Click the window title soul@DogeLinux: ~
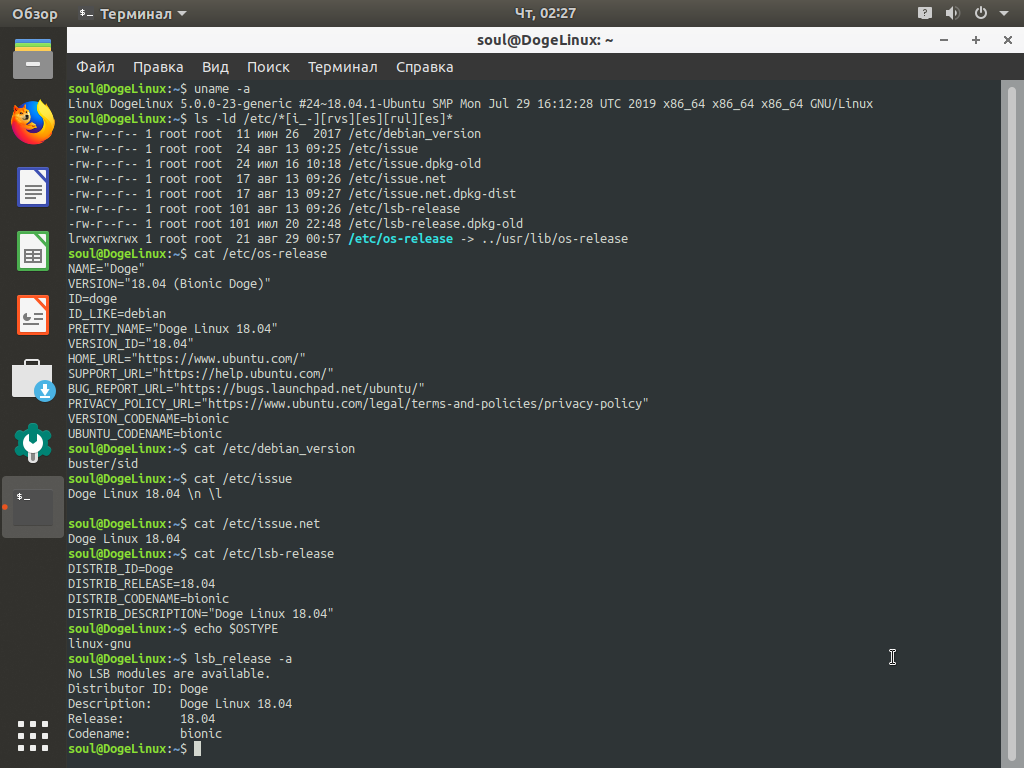The image size is (1024, 768). click(545, 40)
